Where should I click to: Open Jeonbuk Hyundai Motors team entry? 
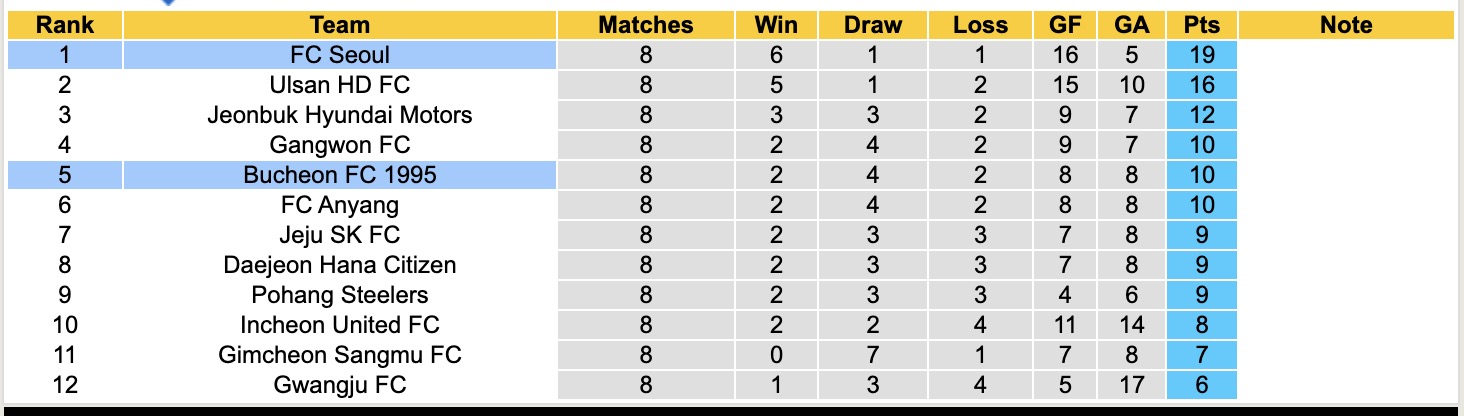click(x=340, y=115)
